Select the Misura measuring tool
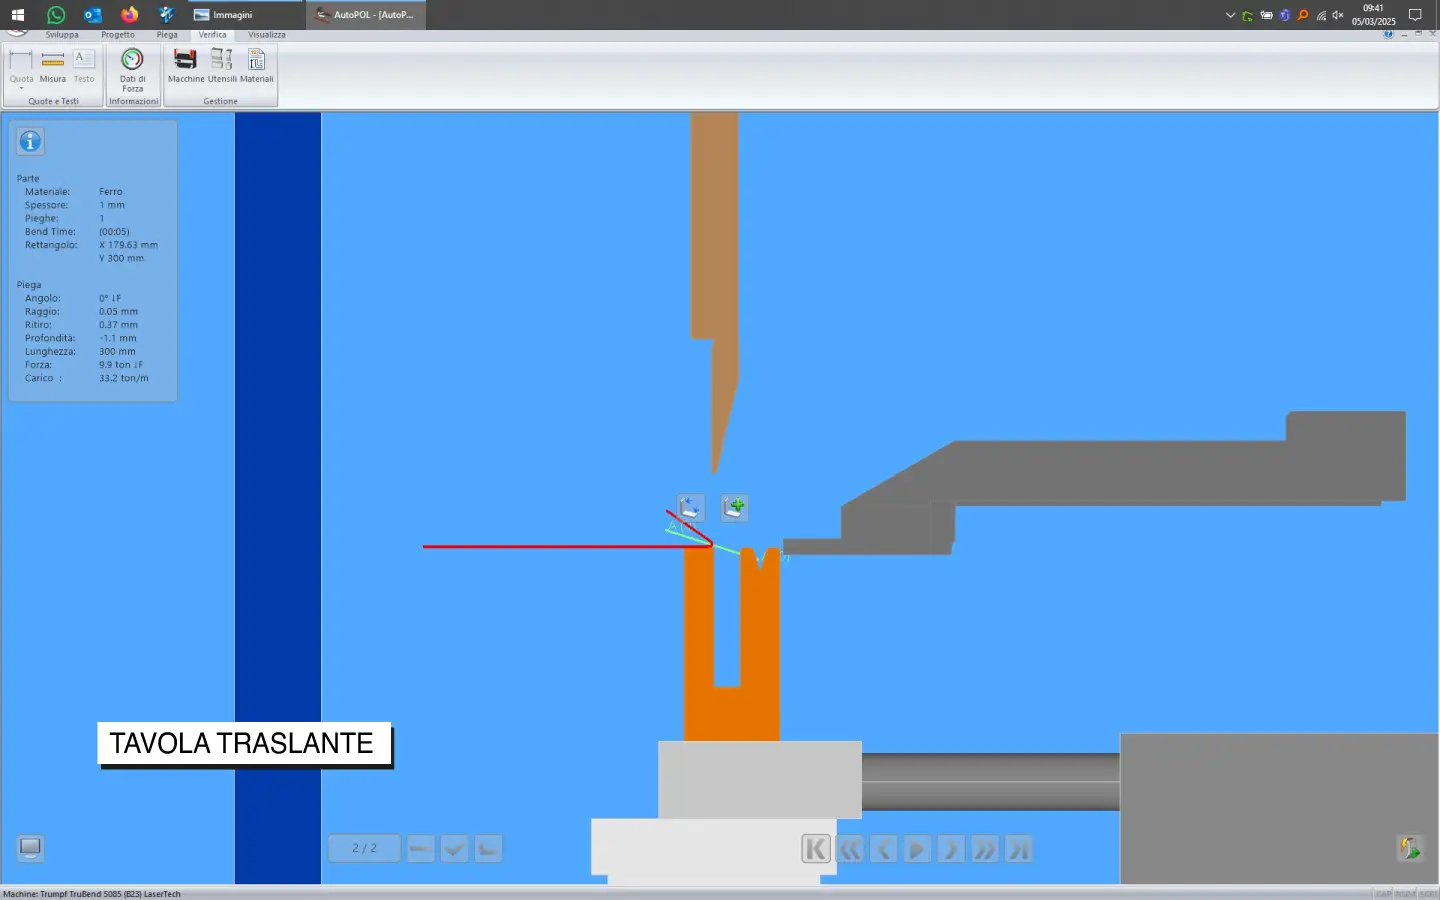The height and width of the screenshot is (900, 1440). [x=53, y=65]
